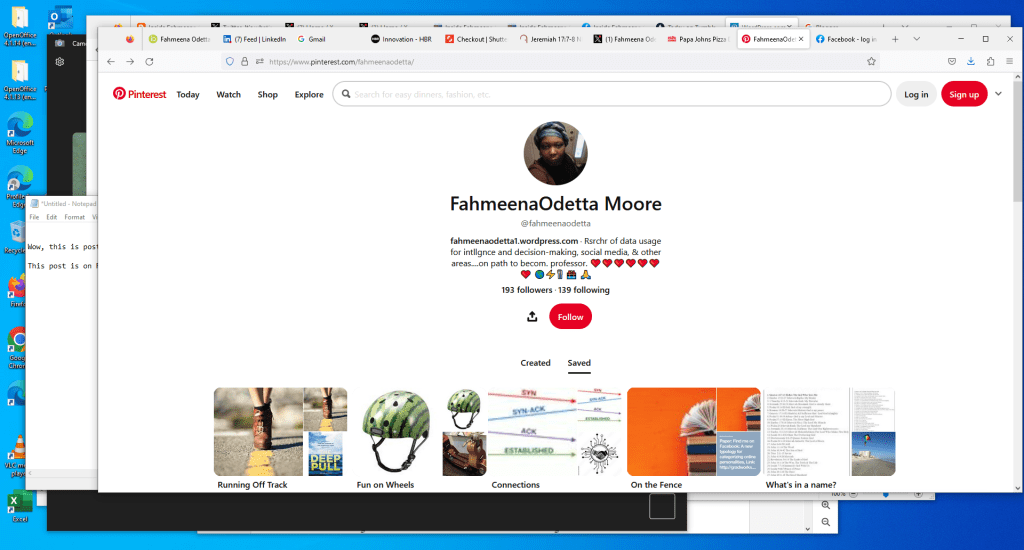Open the Running Off Track board
The width and height of the screenshot is (1024, 550).
pyautogui.click(x=281, y=438)
